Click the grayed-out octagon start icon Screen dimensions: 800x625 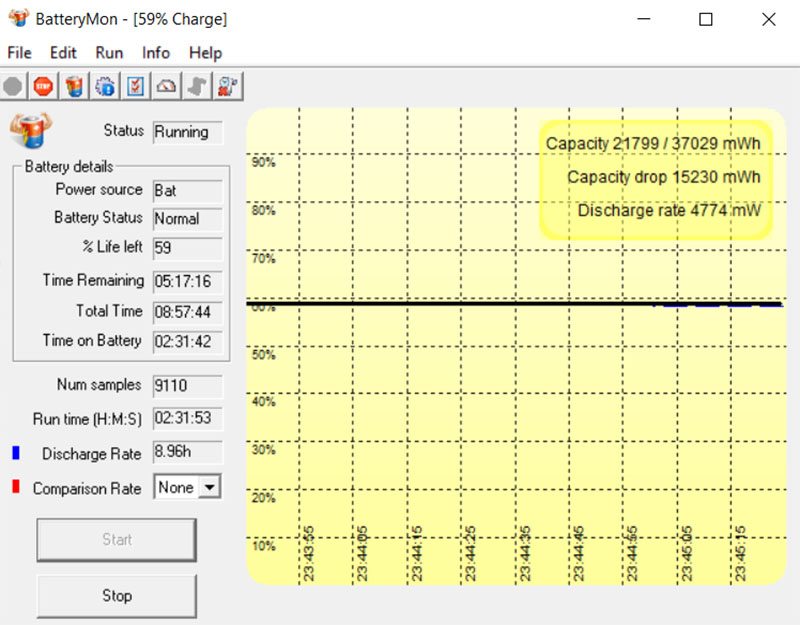[x=13, y=86]
